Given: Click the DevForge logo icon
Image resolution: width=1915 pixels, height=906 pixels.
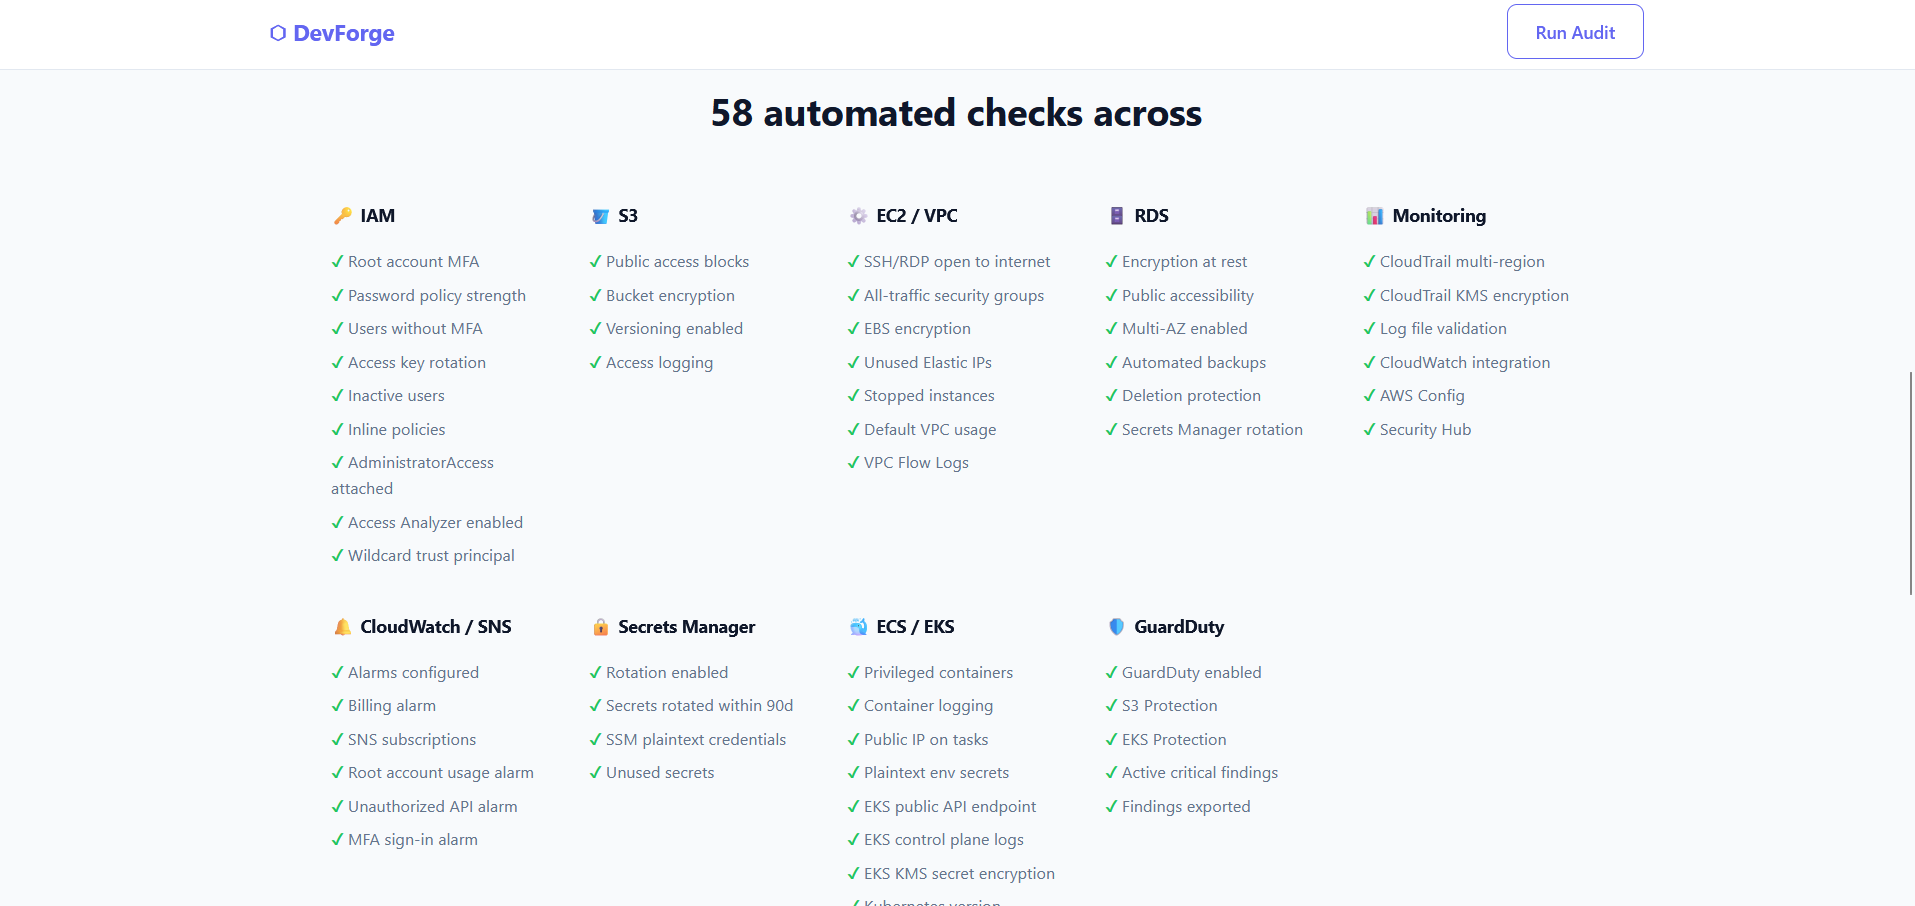Looking at the screenshot, I should (277, 33).
